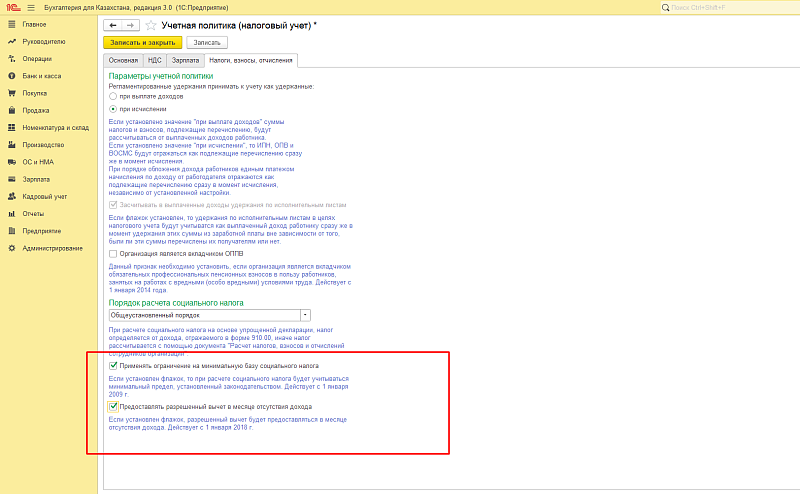The width and height of the screenshot is (800, 494).
Task: Click into the Поиск search field
Action: [730, 7]
